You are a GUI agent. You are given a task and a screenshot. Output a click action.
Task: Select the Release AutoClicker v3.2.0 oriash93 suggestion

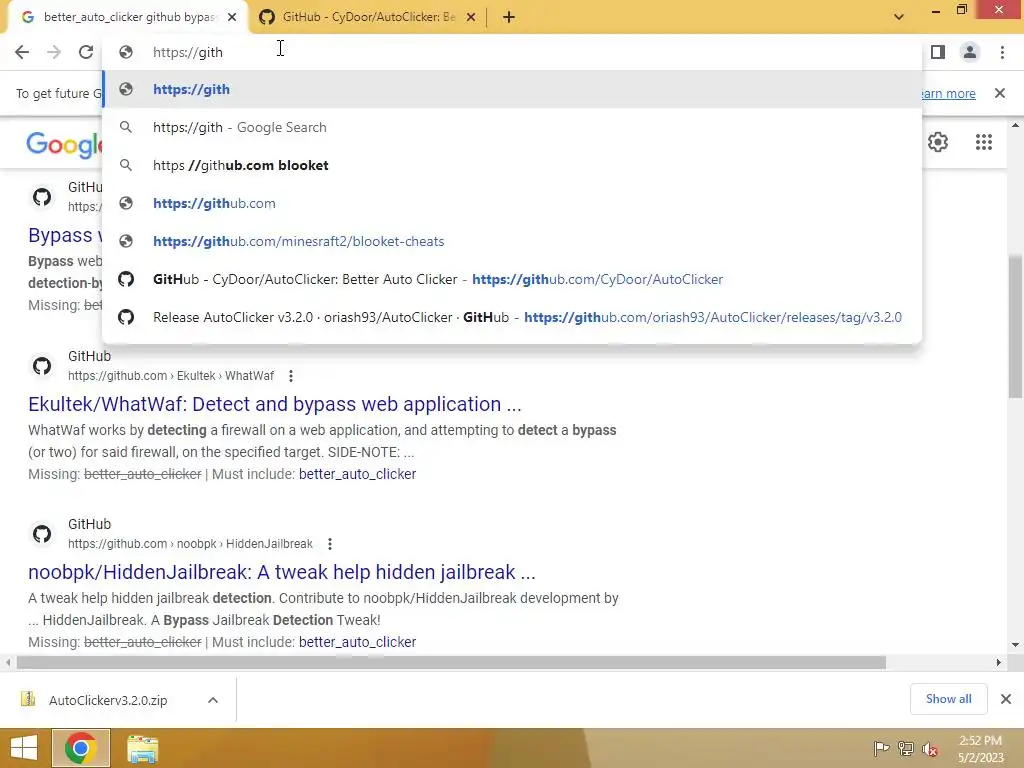pos(512,317)
